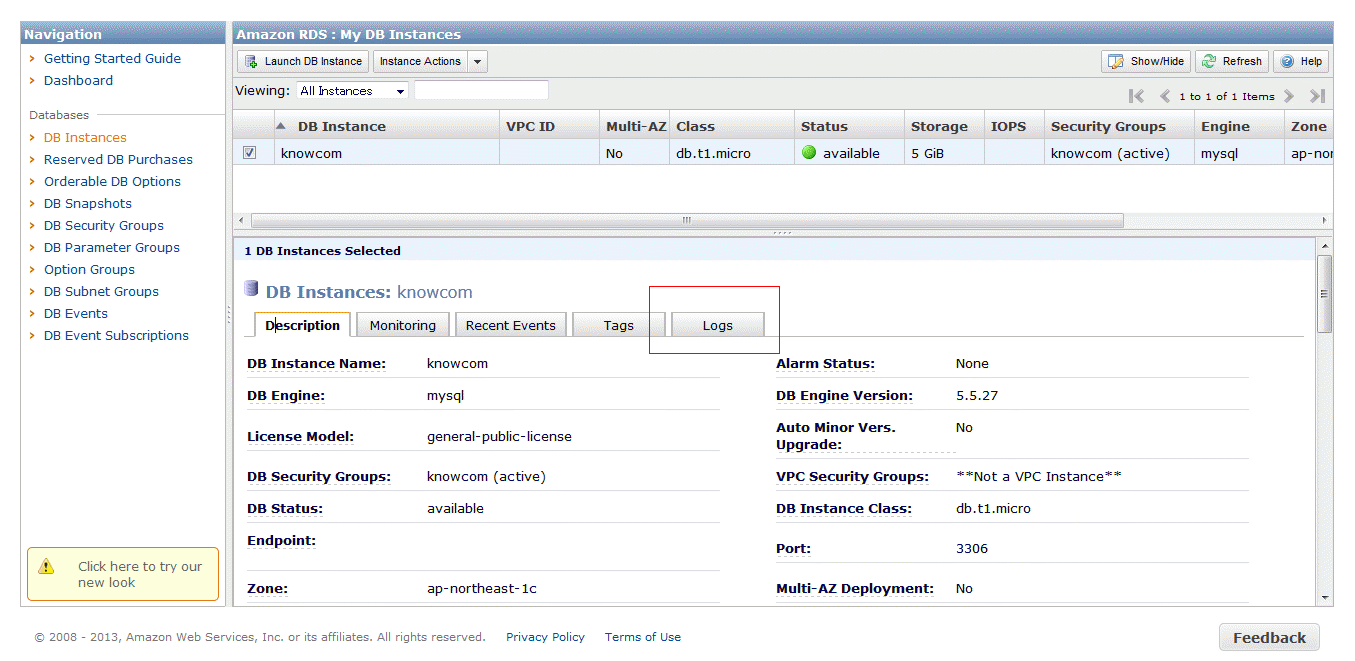Image resolution: width=1355 pixels, height=661 pixels.
Task: Open Orderable DB Options
Action: point(112,182)
